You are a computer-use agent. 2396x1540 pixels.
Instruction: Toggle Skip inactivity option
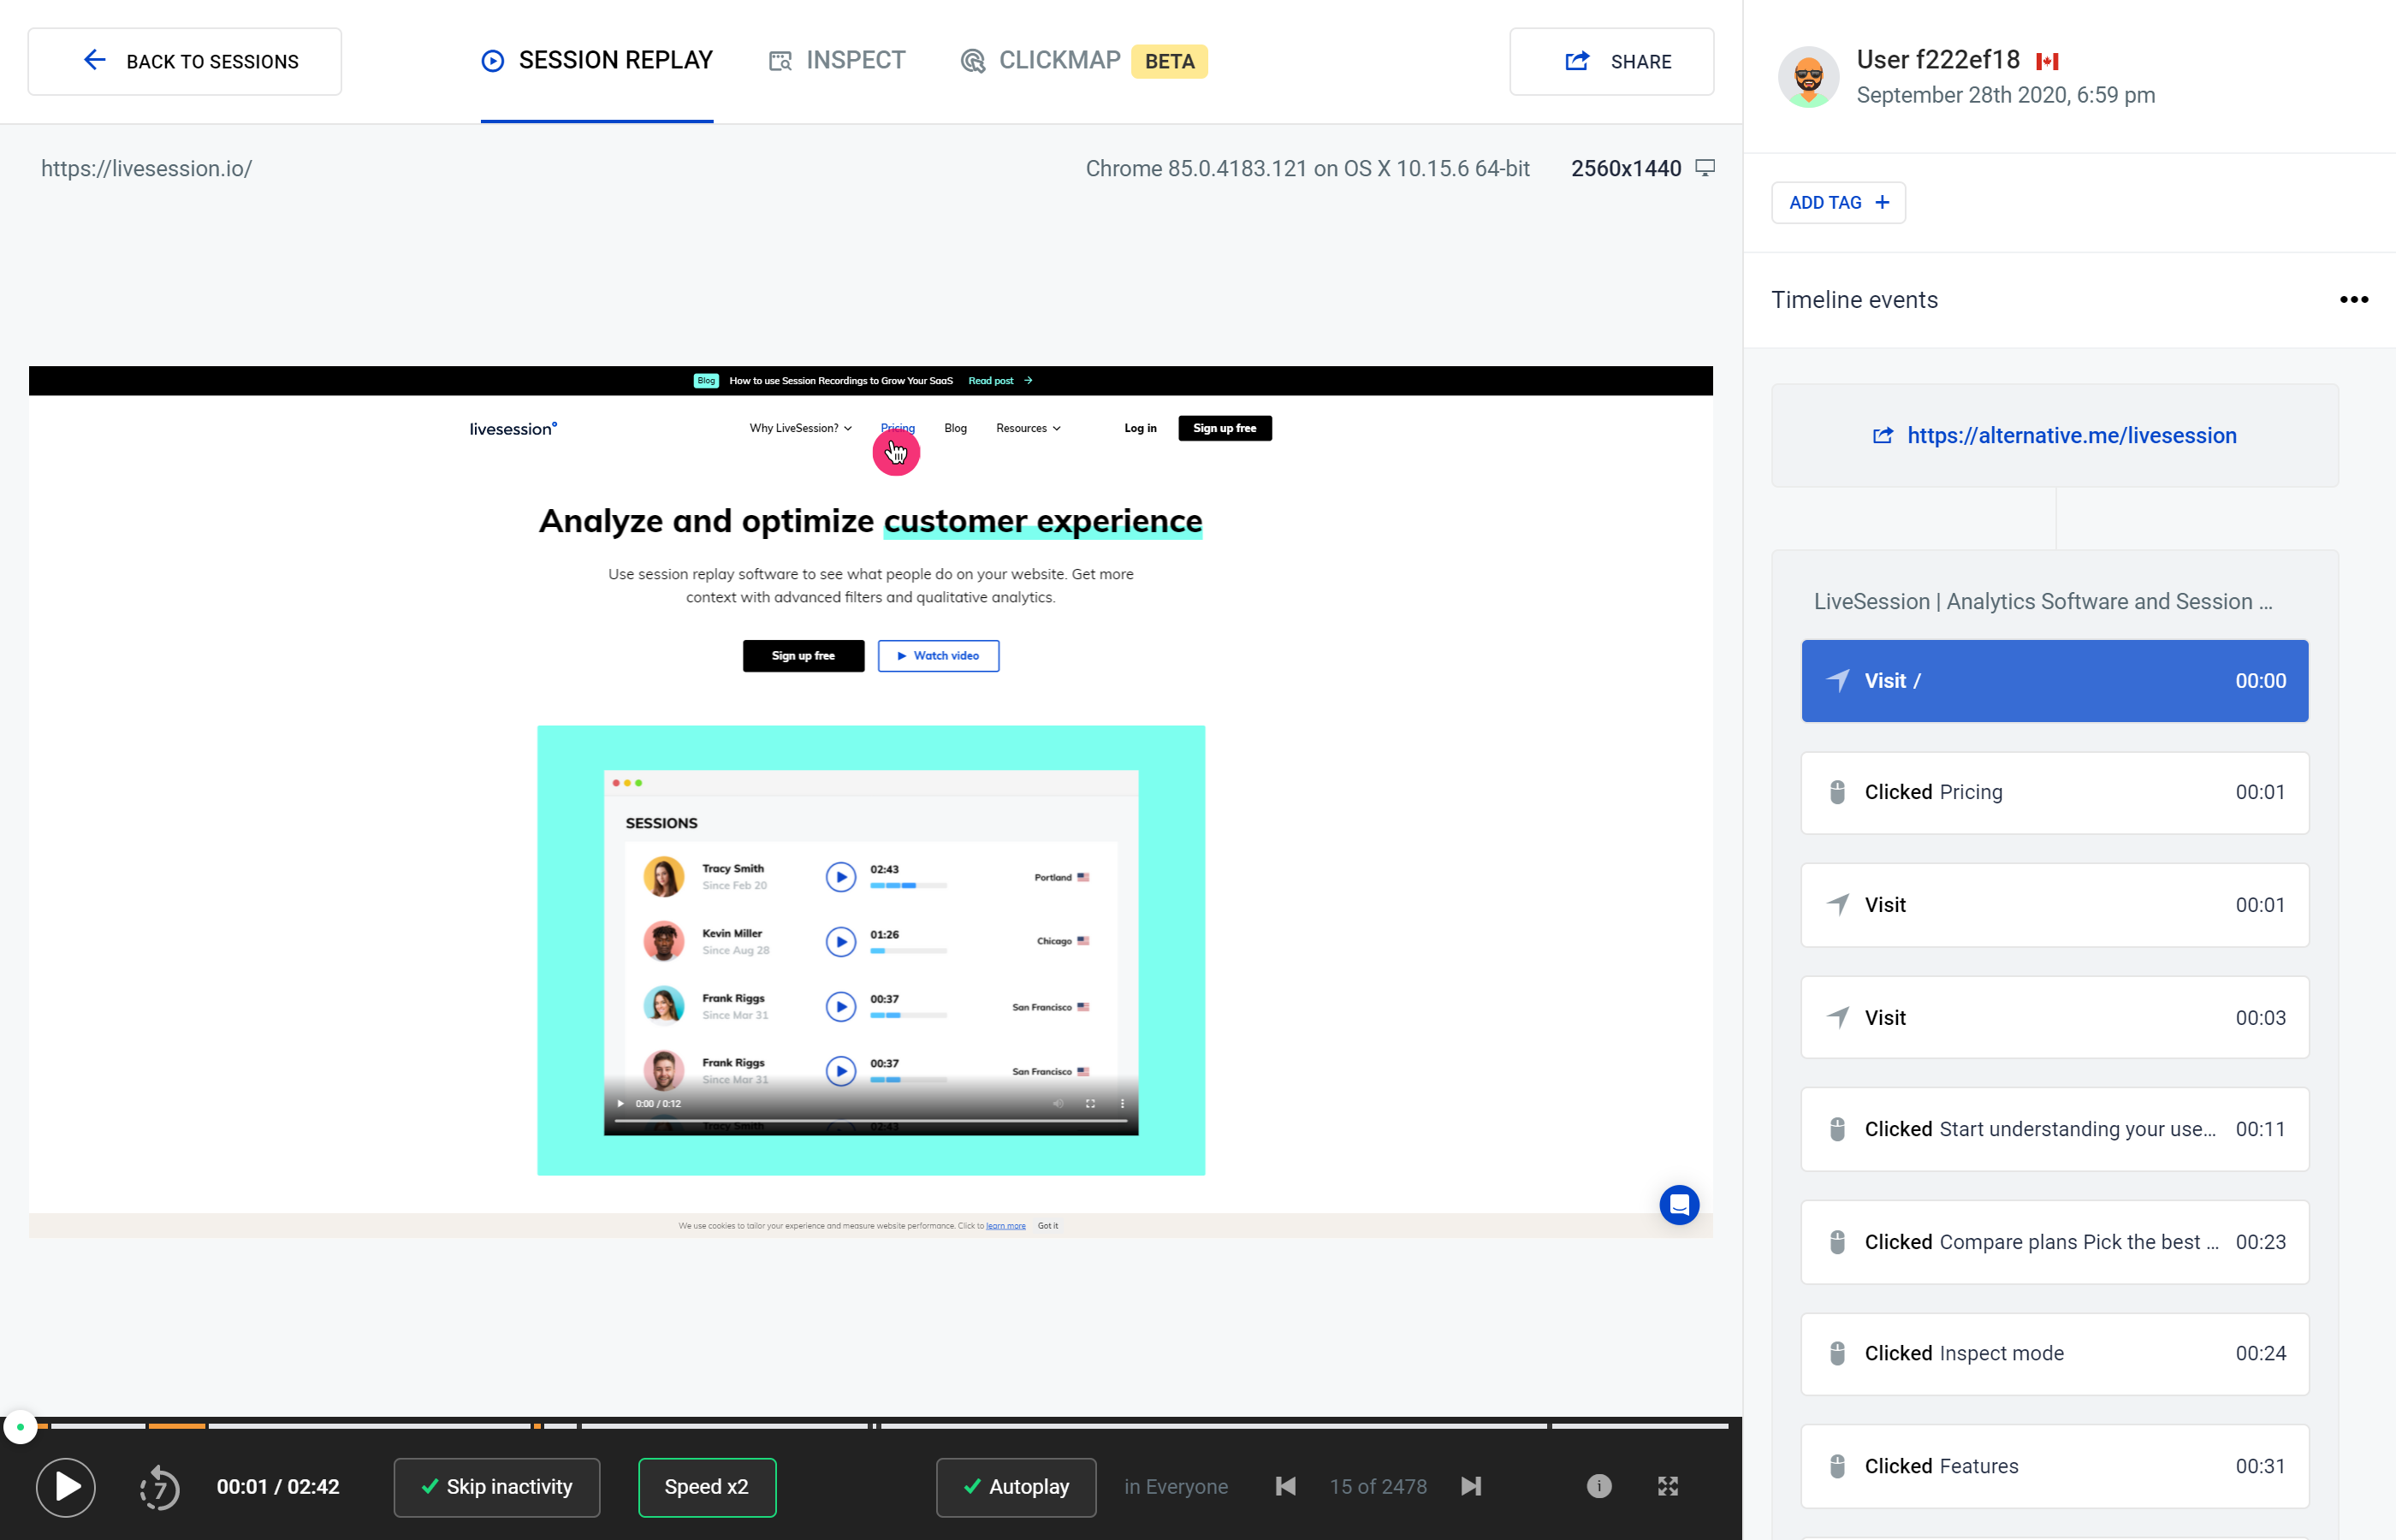497,1487
